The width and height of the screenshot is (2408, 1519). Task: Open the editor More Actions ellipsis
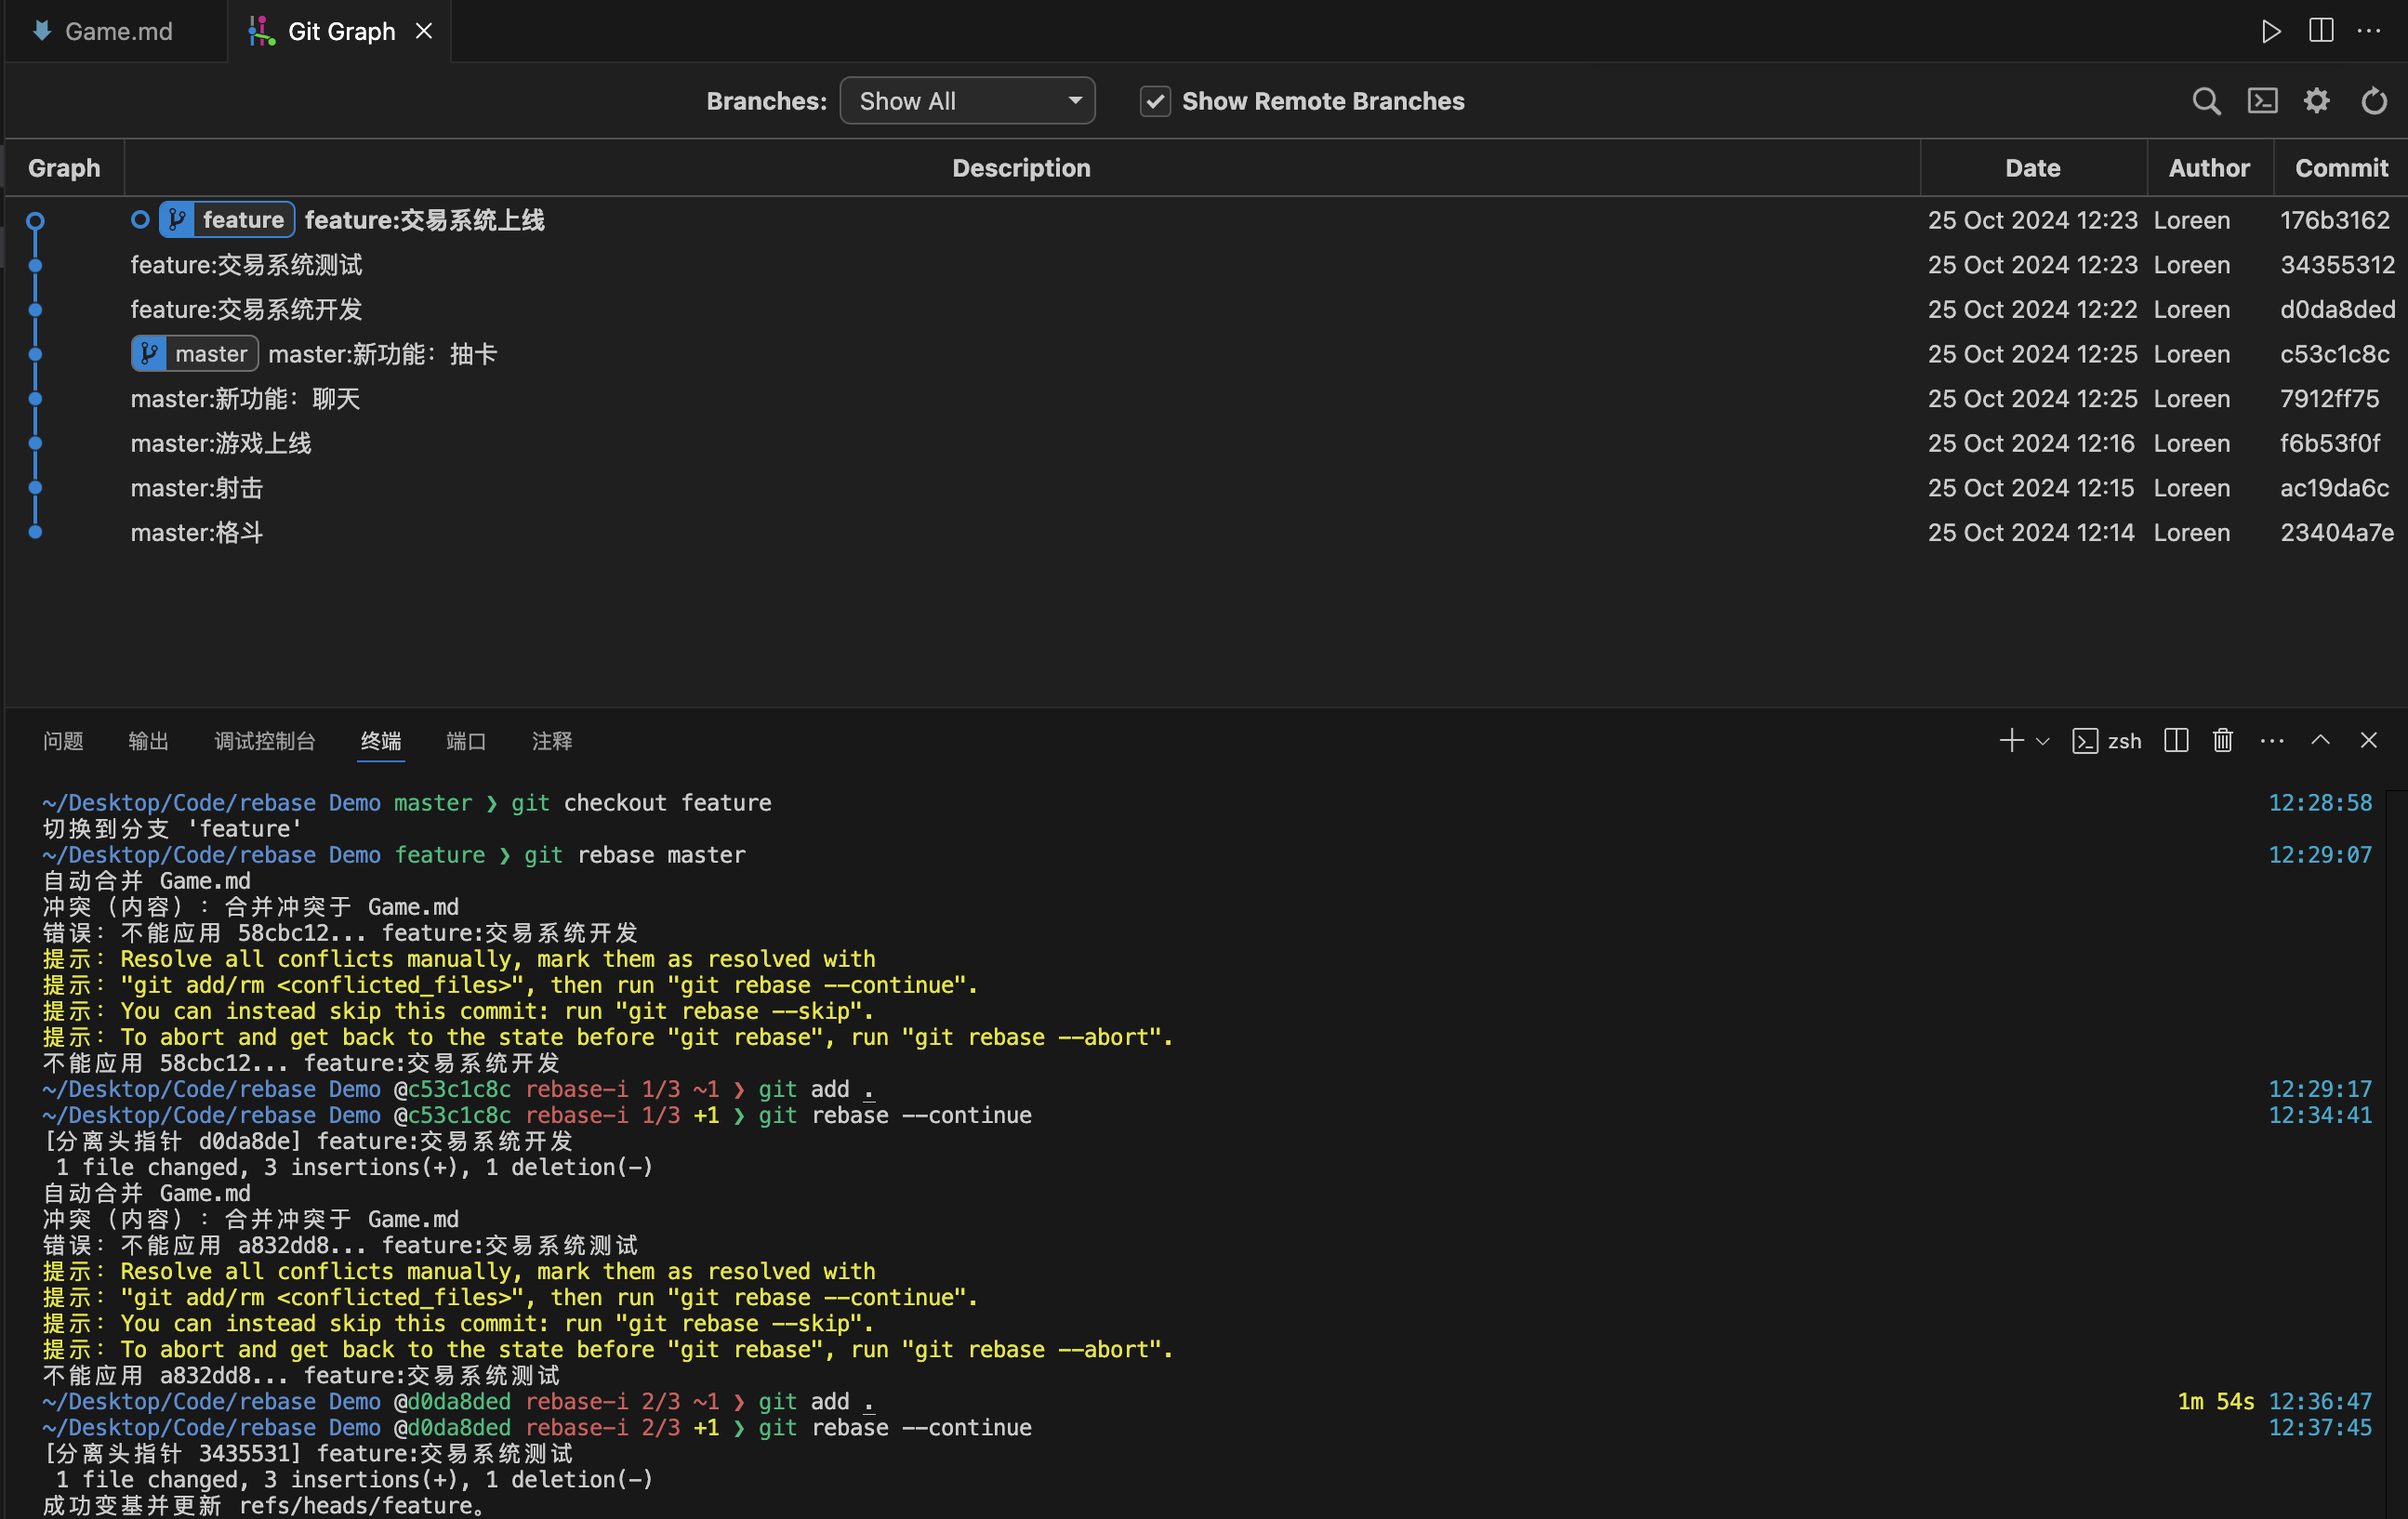click(x=2369, y=31)
